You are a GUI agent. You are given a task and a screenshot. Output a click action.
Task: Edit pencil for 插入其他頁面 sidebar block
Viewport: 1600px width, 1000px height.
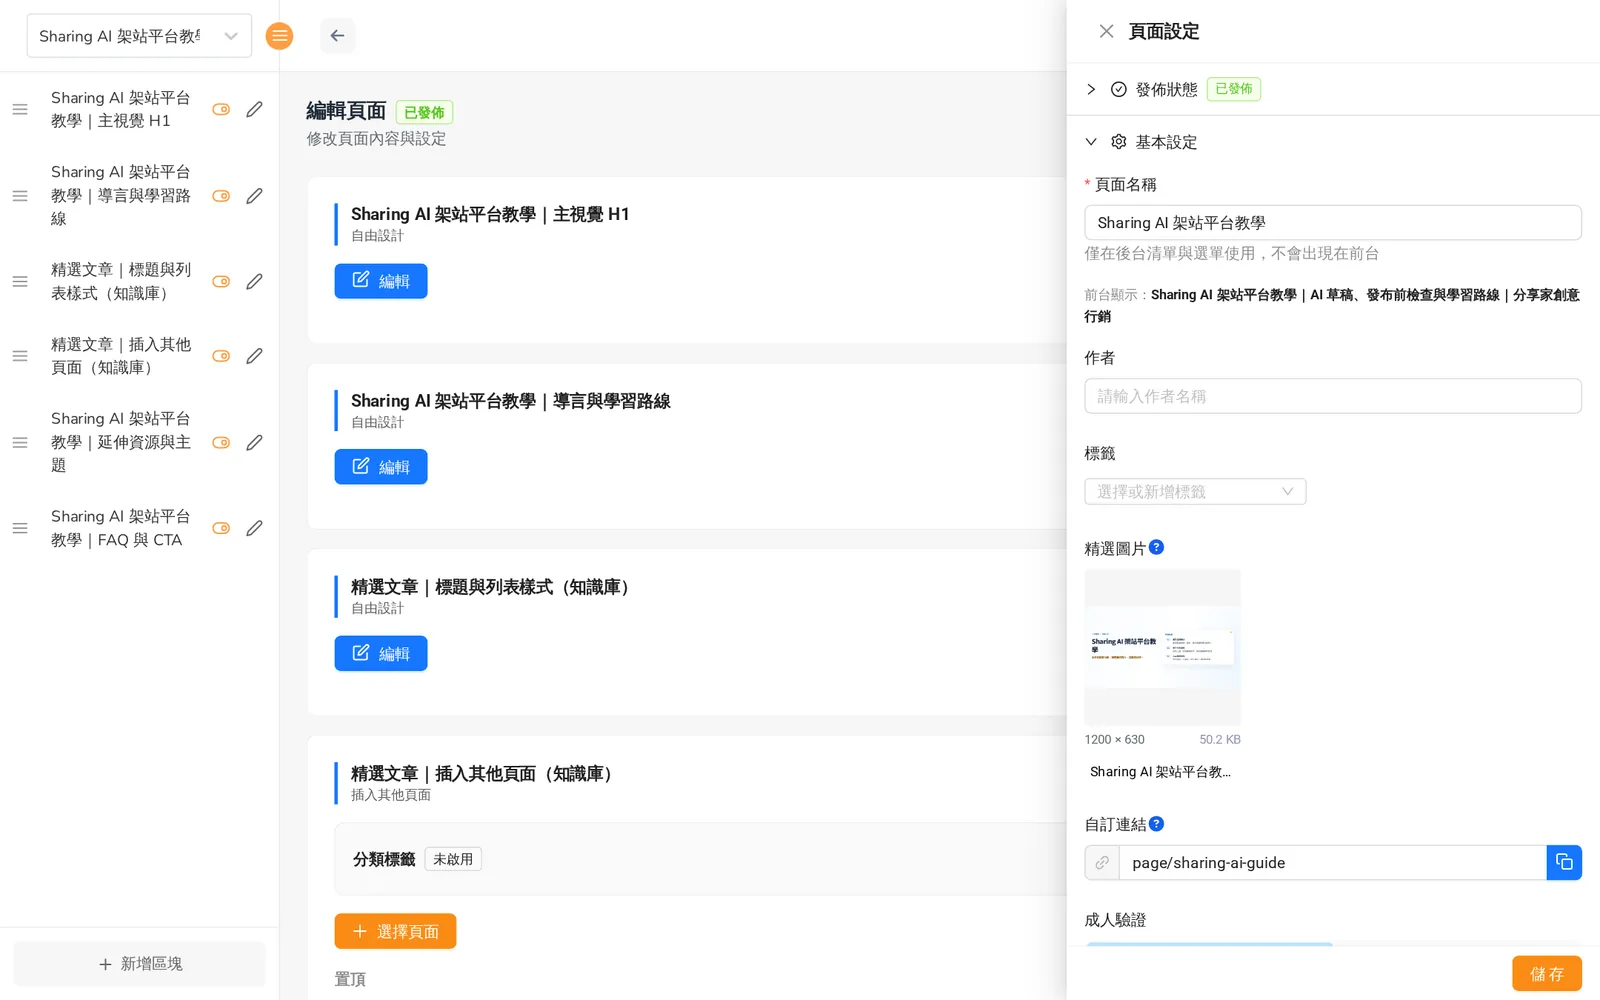255,356
